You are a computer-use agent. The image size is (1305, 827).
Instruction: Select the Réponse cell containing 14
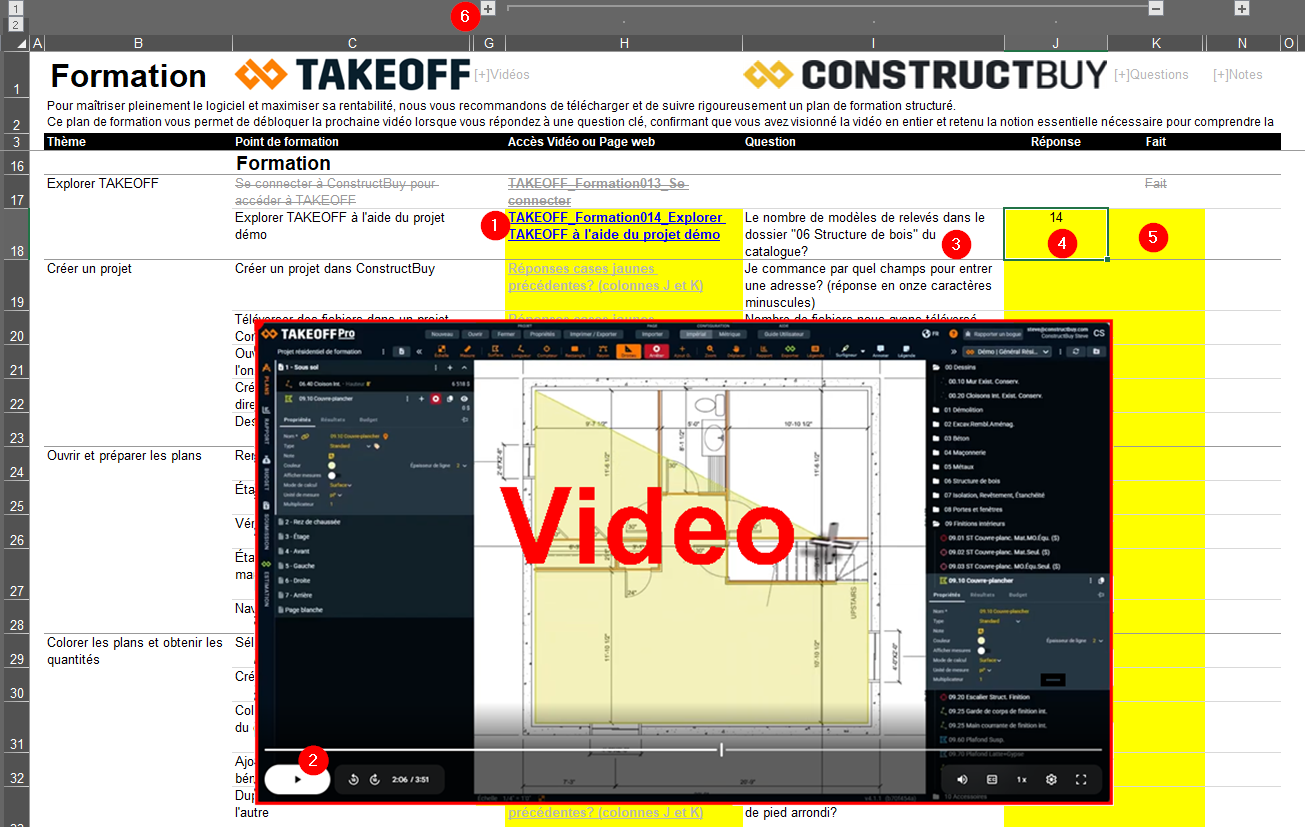1056,233
